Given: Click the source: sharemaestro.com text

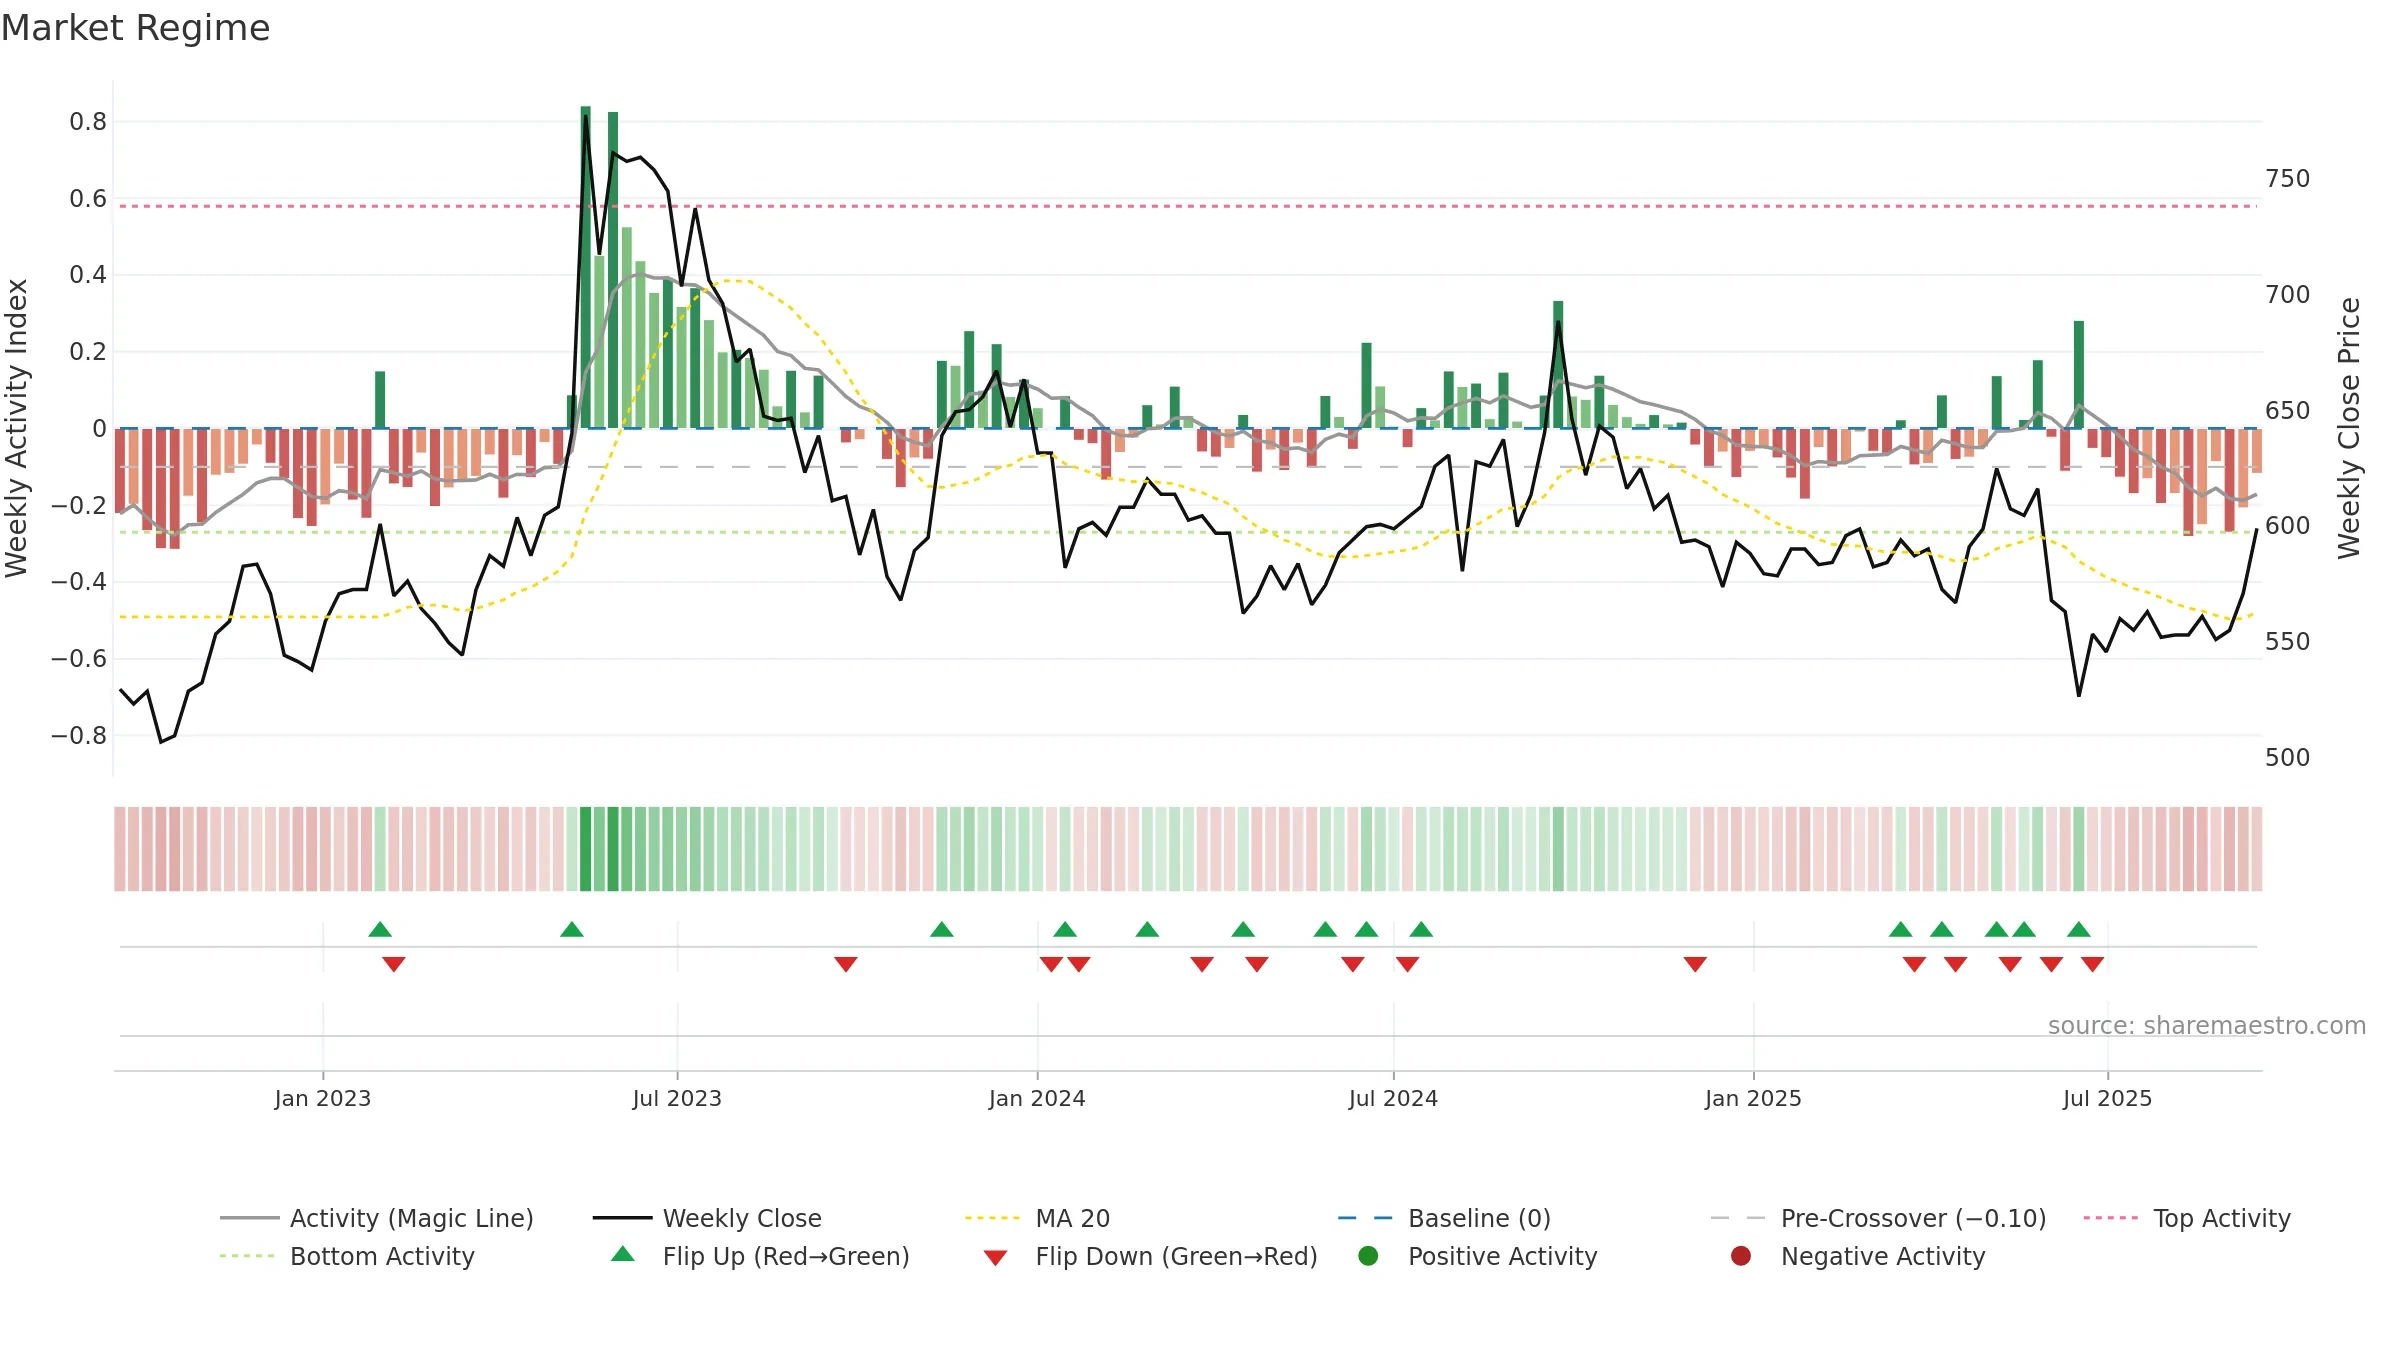Looking at the screenshot, I should (x=2207, y=1026).
